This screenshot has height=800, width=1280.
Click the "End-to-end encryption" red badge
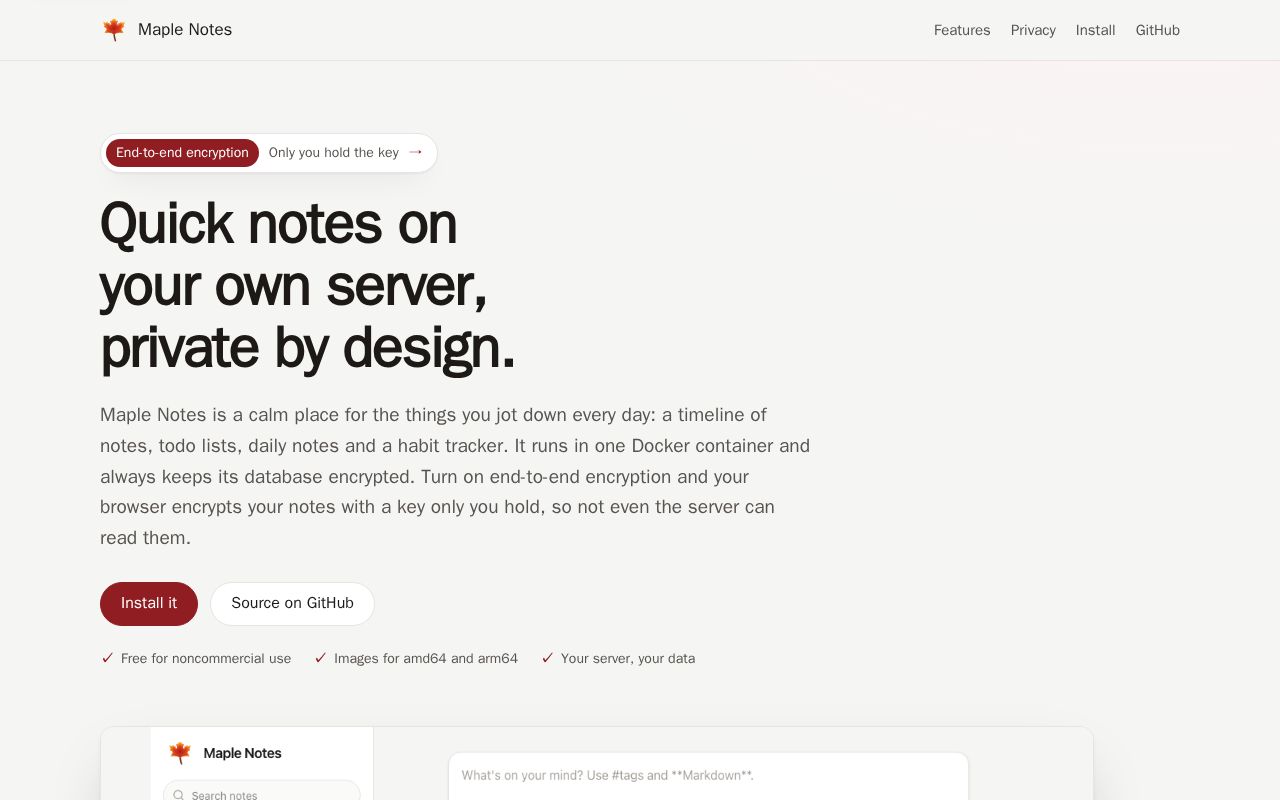(182, 153)
